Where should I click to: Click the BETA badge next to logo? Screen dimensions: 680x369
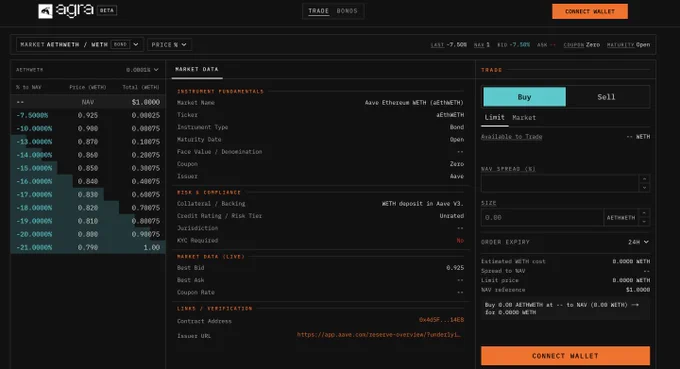[x=107, y=10]
